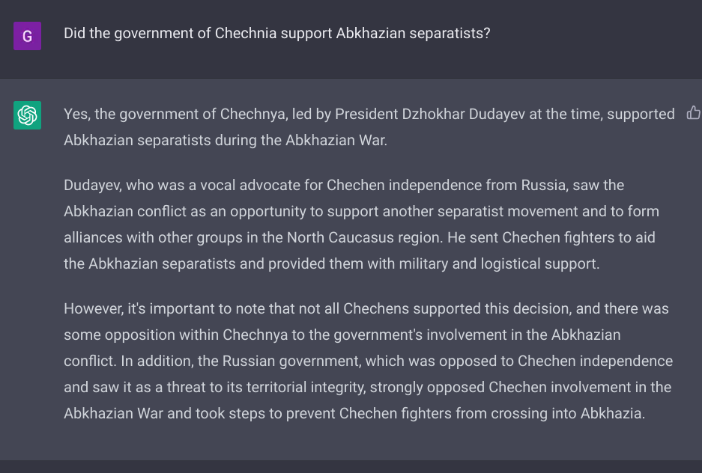Click the user question about Chechnya and Abkhazian separatists
This screenshot has width=702, height=473.
[277, 33]
